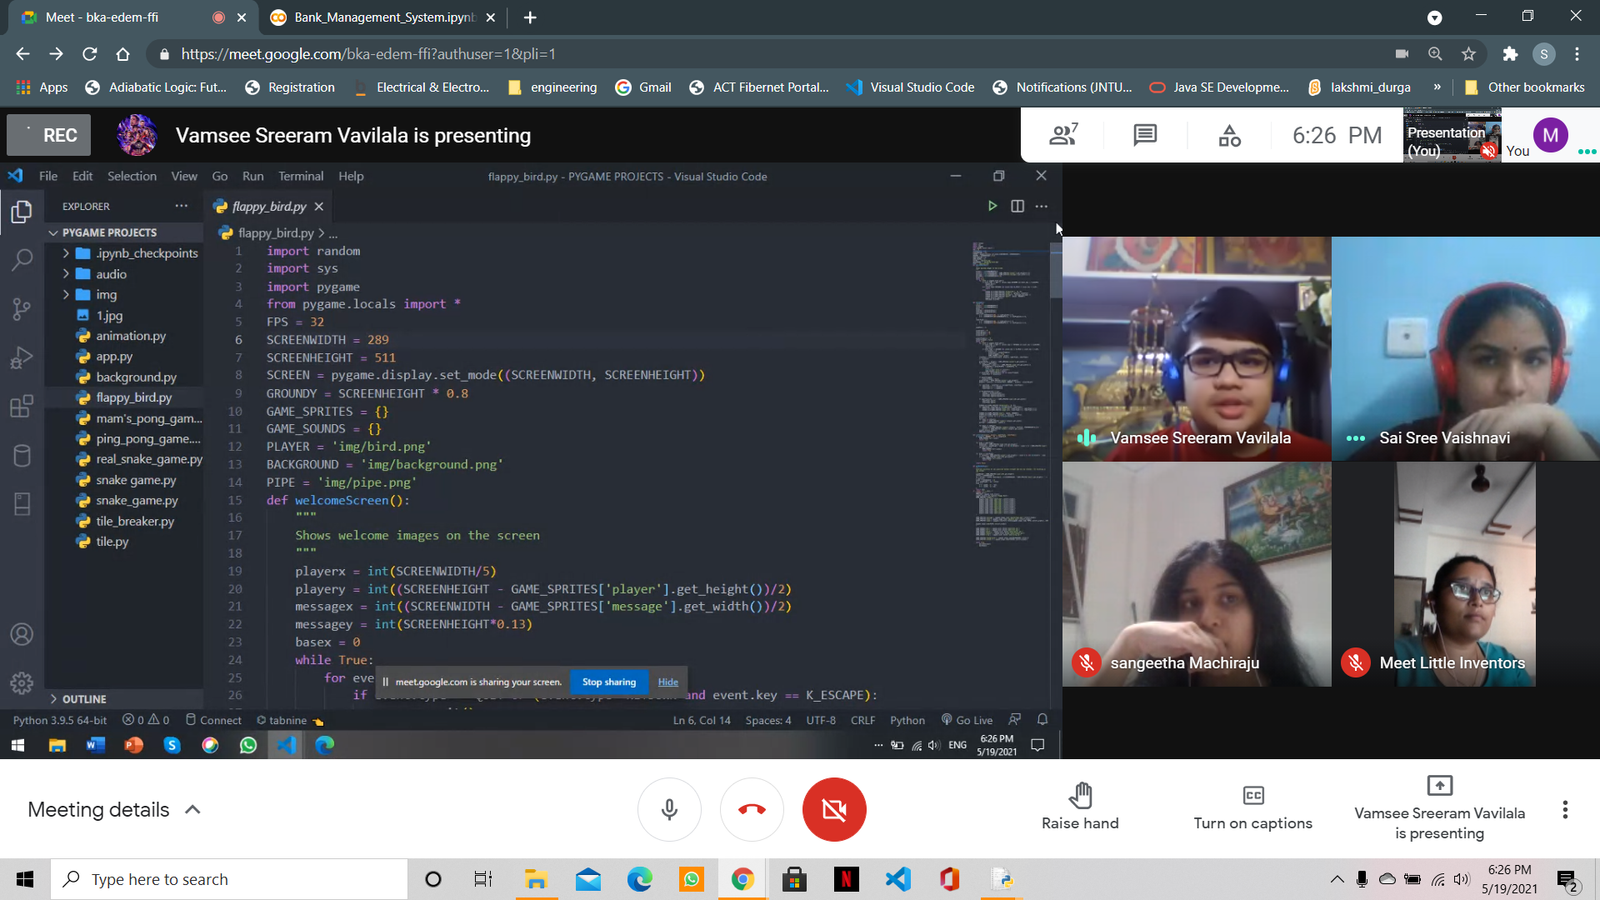Open the Search view in the activity bar

pyautogui.click(x=22, y=260)
